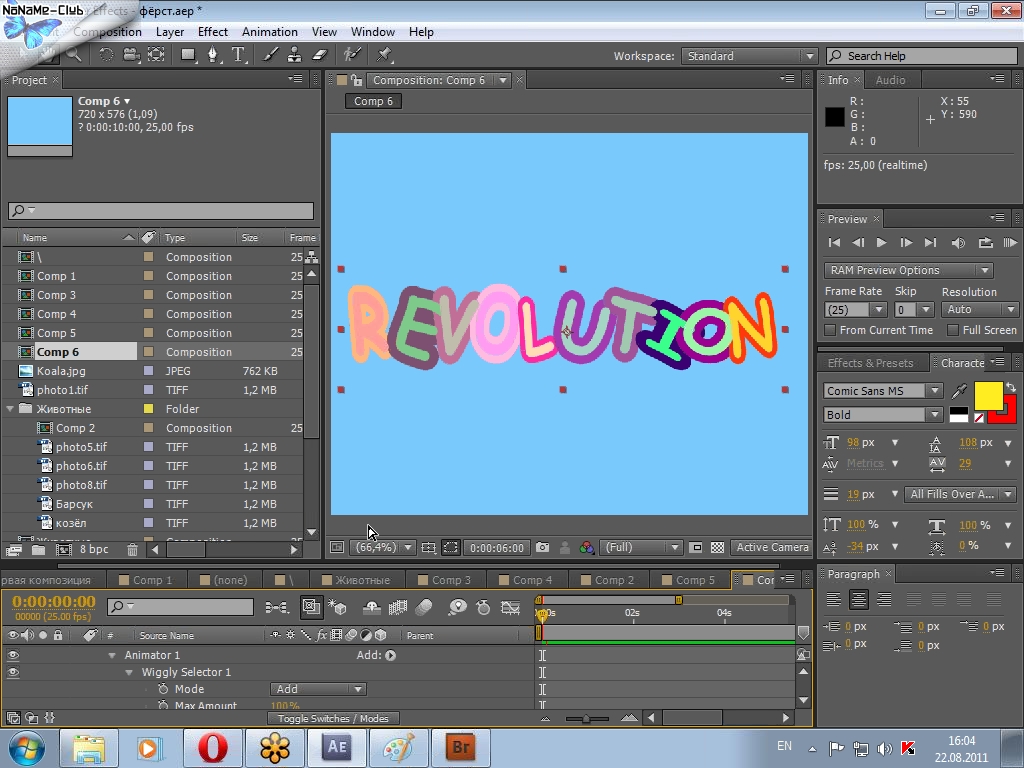Open the Workspace Standard dropdown

(750, 56)
